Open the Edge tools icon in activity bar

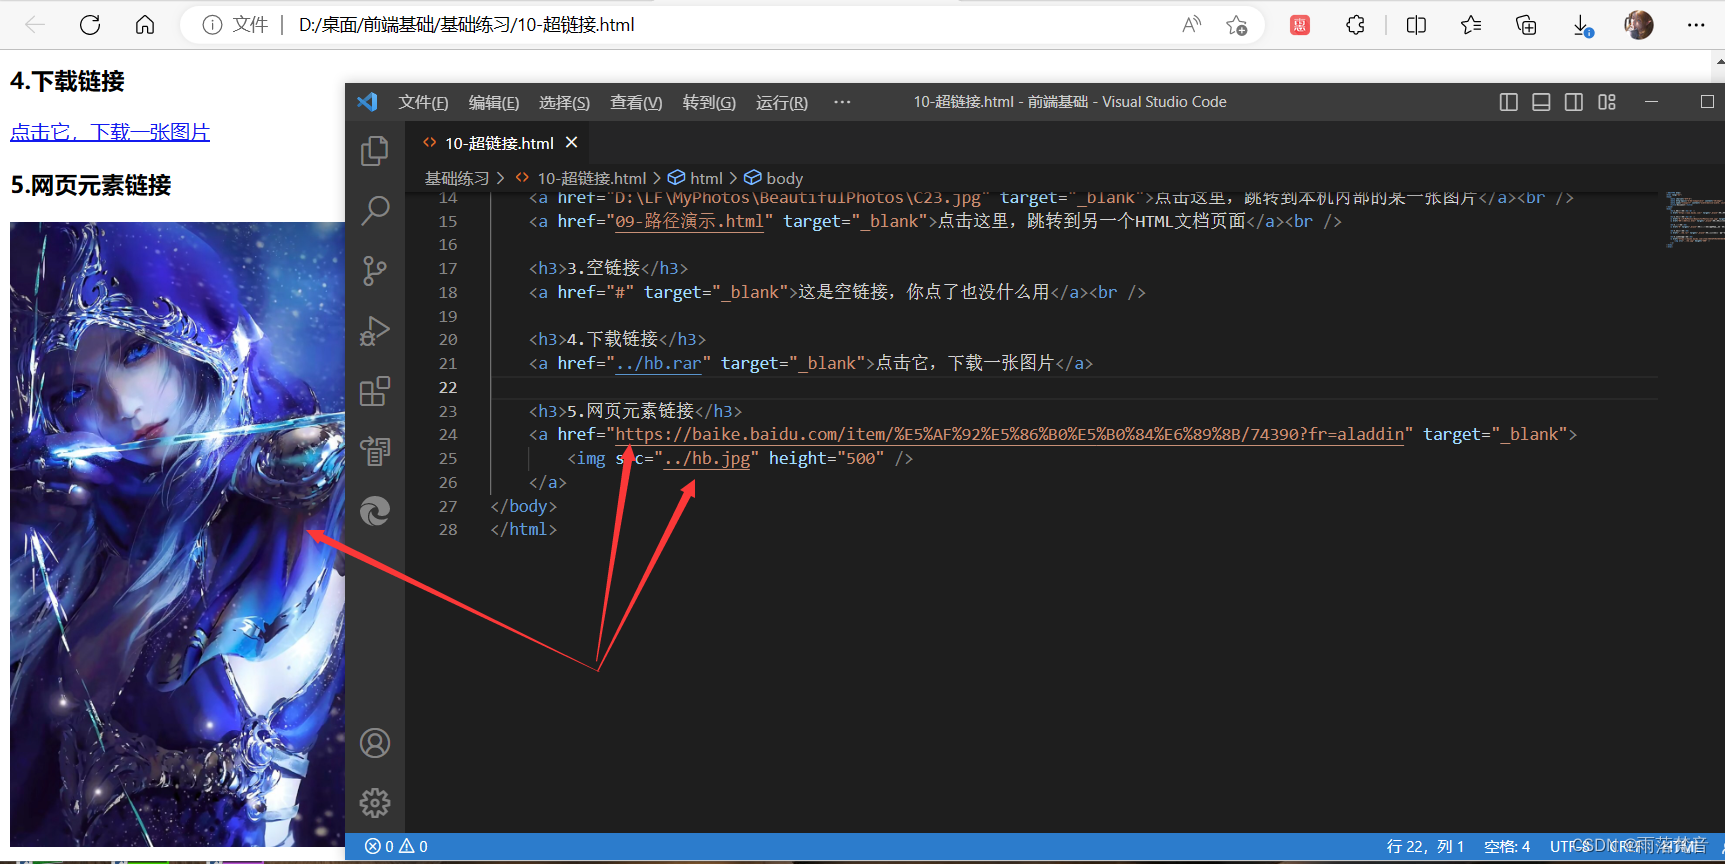375,511
